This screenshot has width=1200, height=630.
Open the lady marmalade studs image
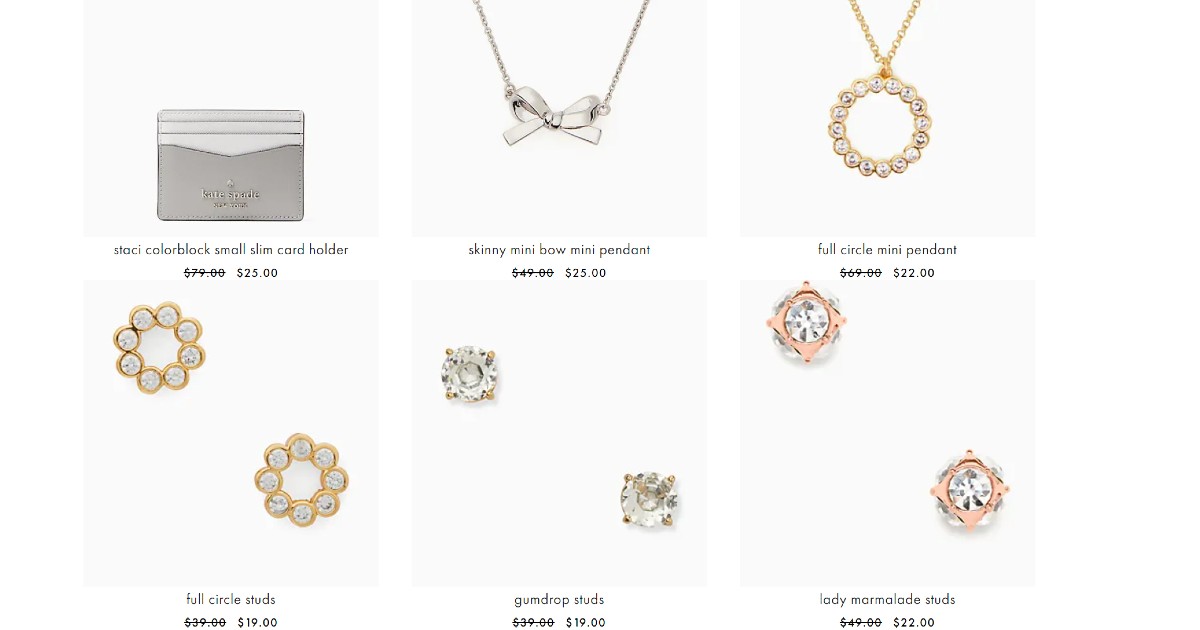coord(887,433)
